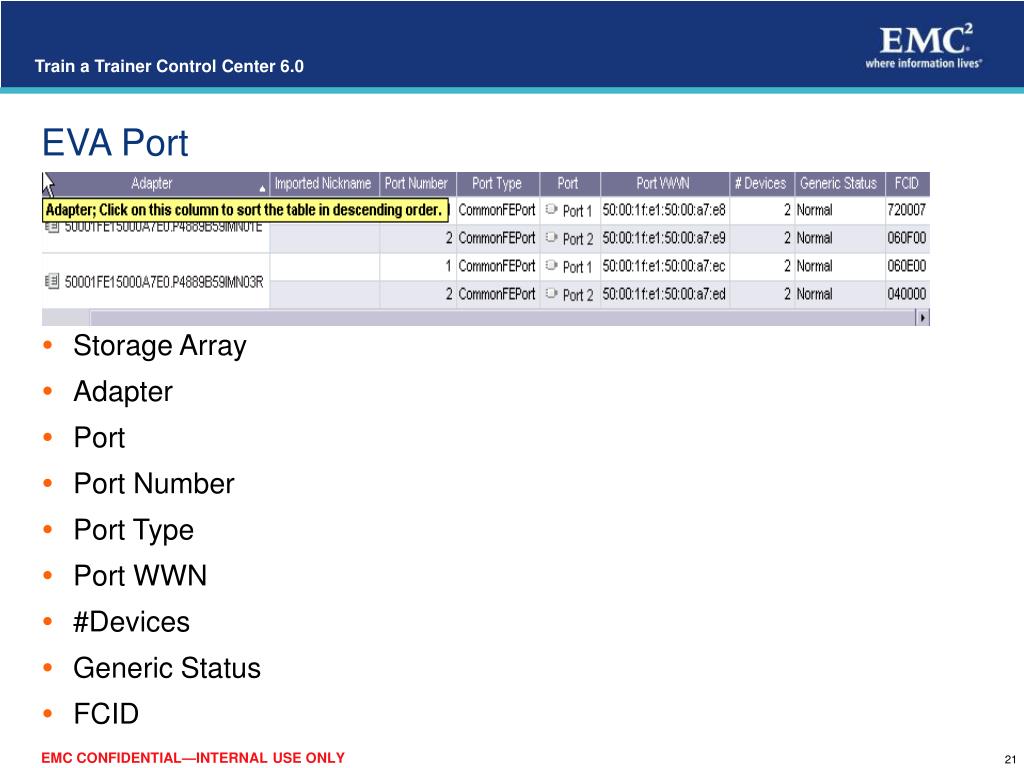This screenshot has width=1024, height=768.
Task: Click Port Number value 2 in the a7:e9 row
Action: 449,238
